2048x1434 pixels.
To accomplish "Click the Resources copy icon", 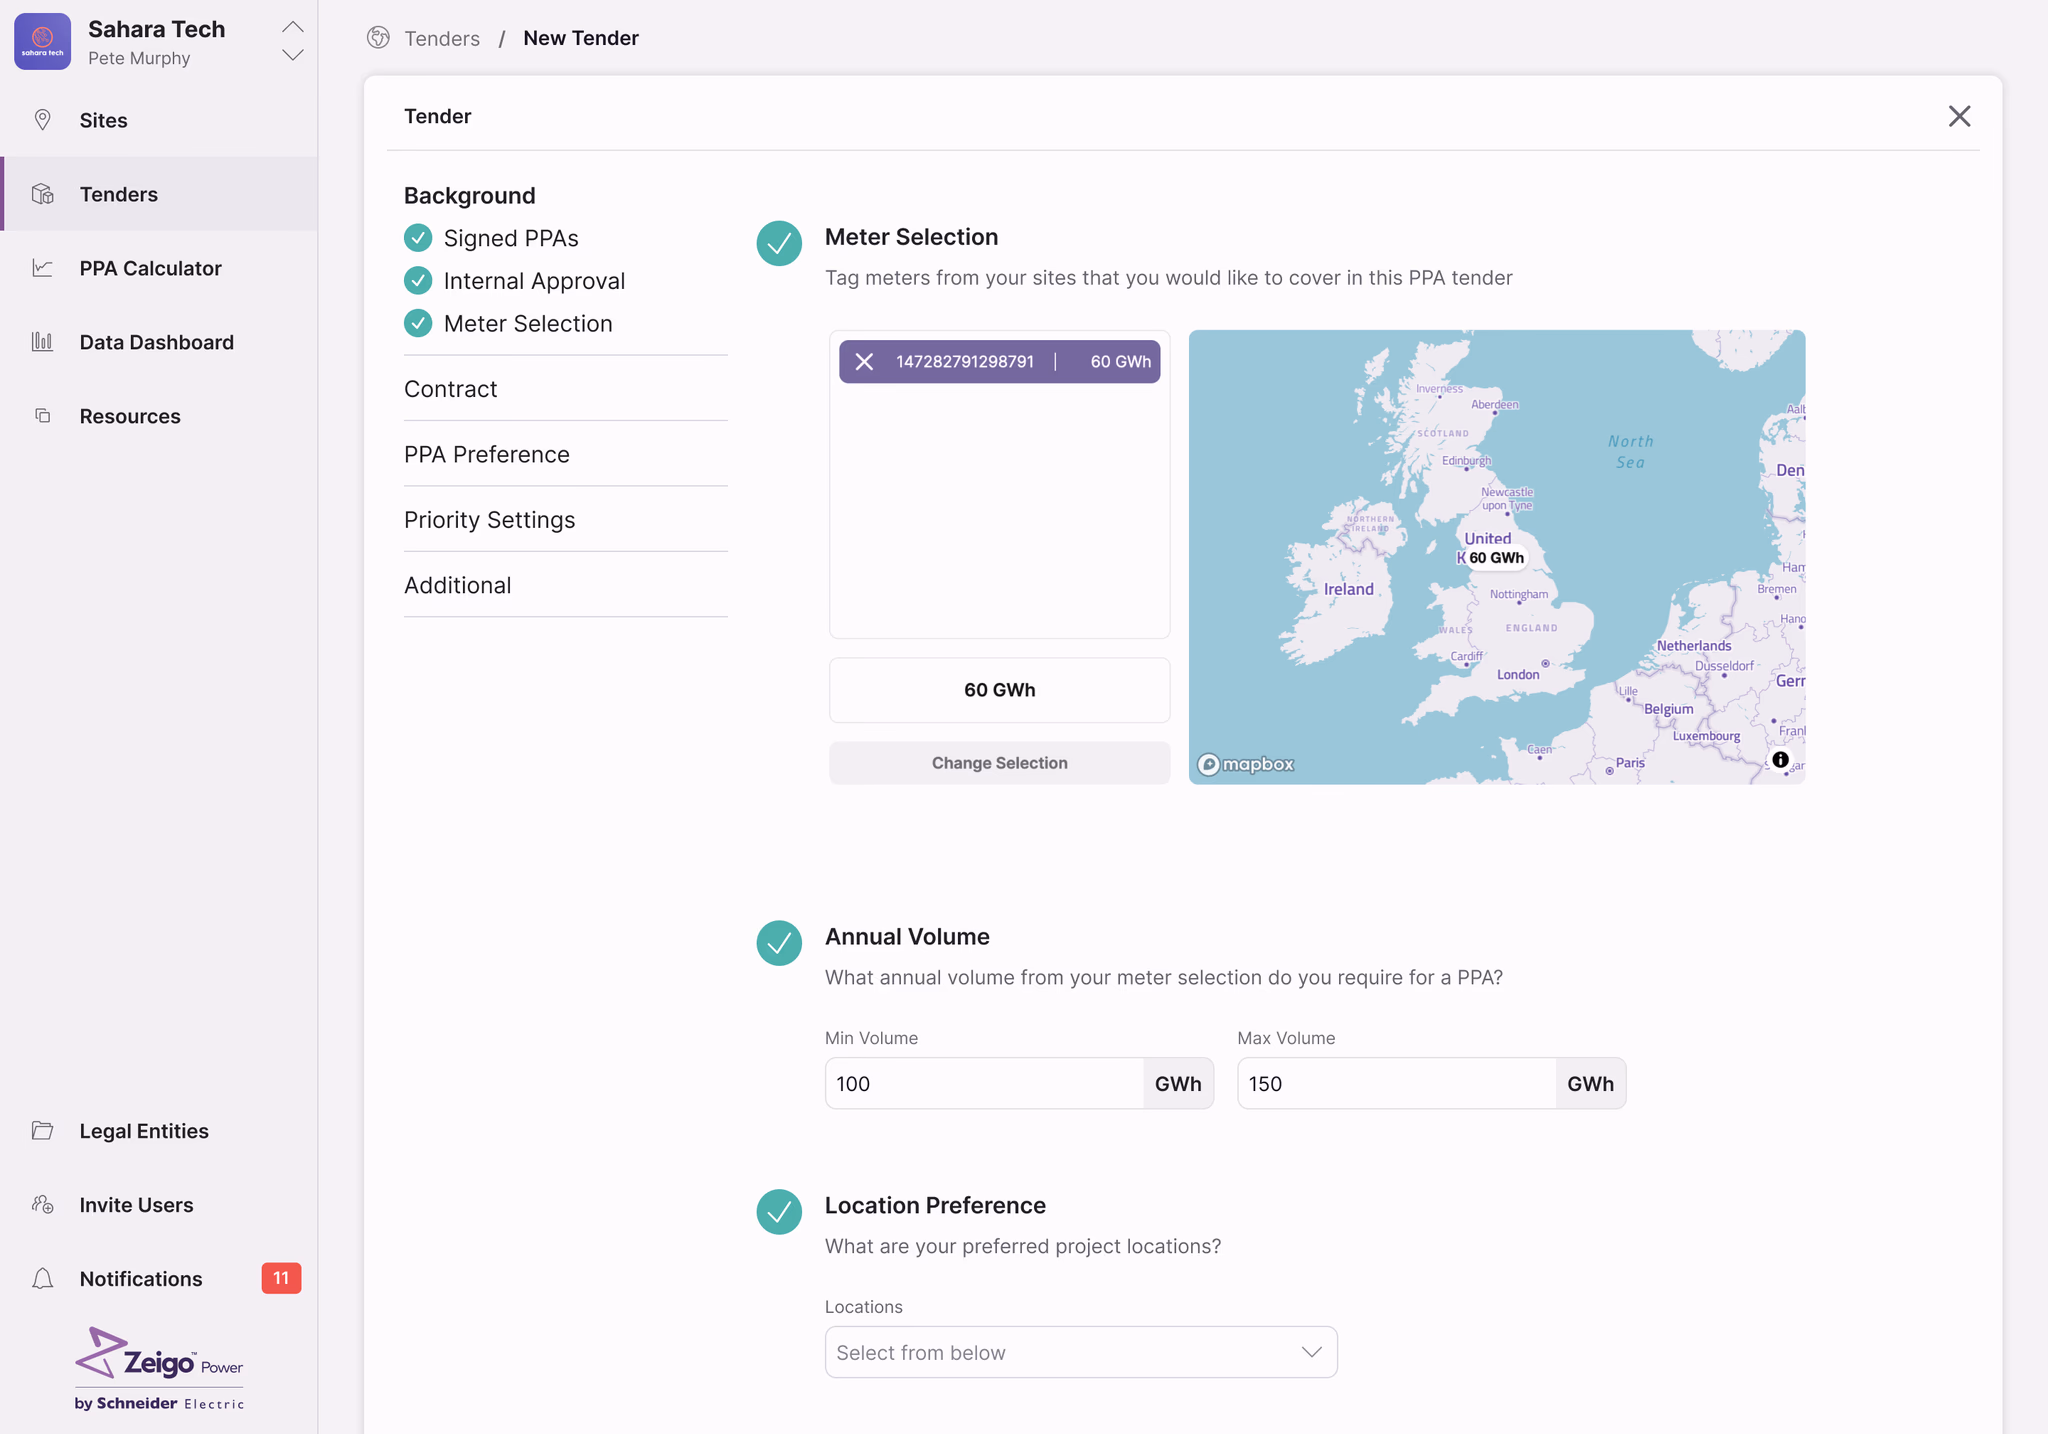I will pos(42,416).
